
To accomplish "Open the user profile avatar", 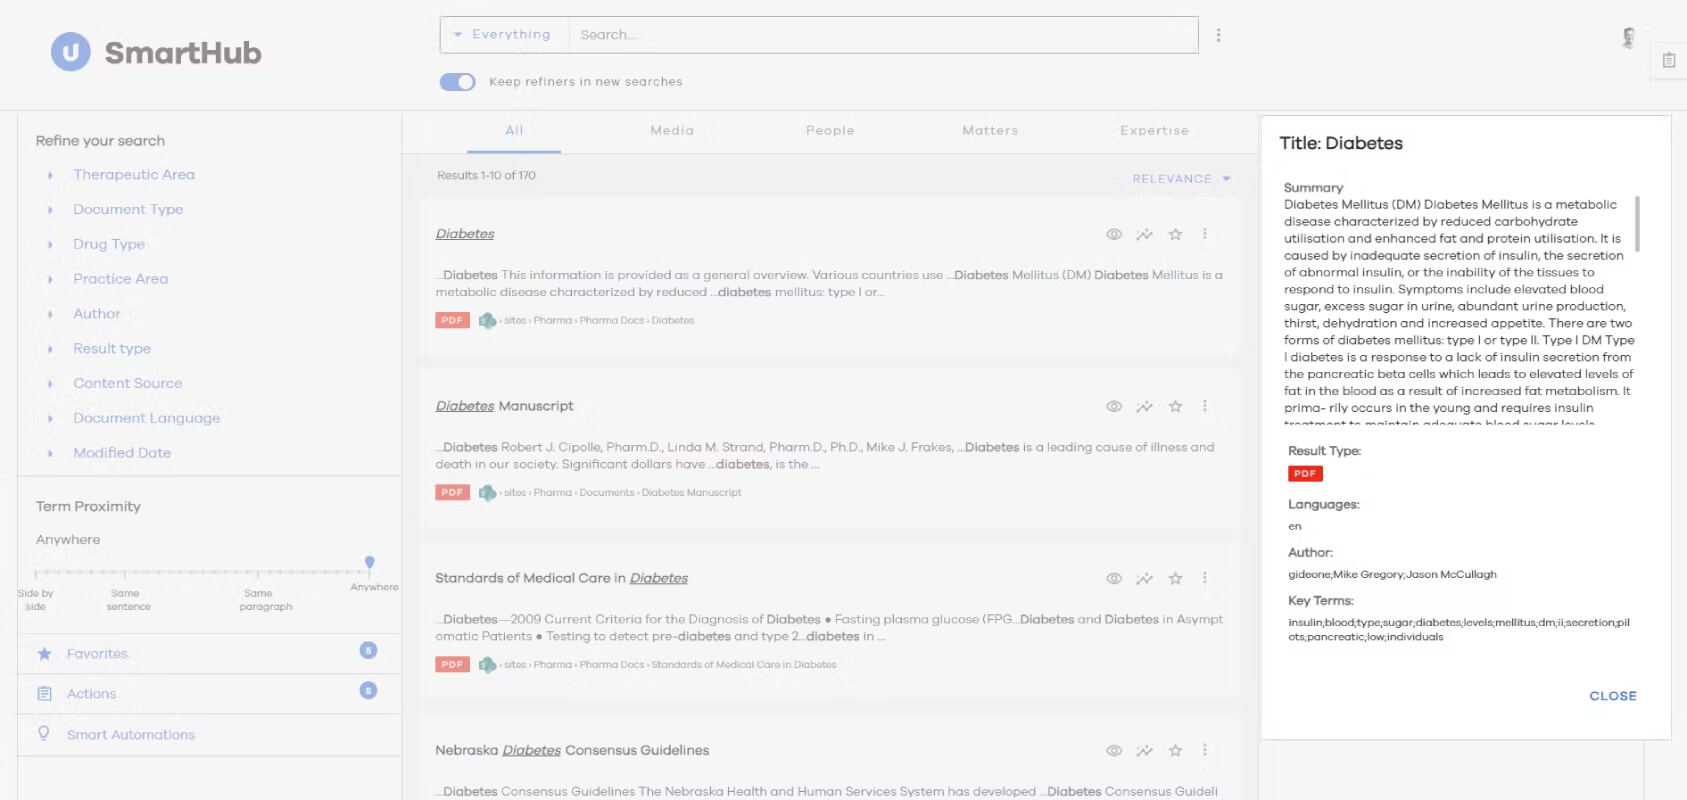I will coord(1628,38).
